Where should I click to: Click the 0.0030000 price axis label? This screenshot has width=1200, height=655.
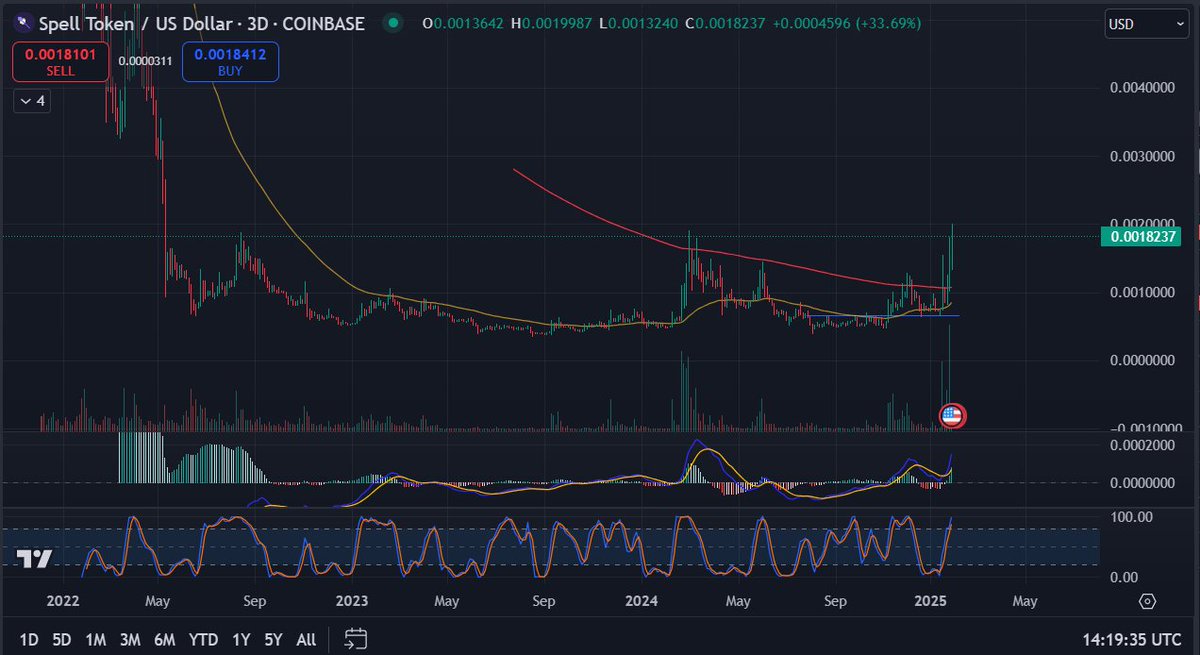point(1143,157)
